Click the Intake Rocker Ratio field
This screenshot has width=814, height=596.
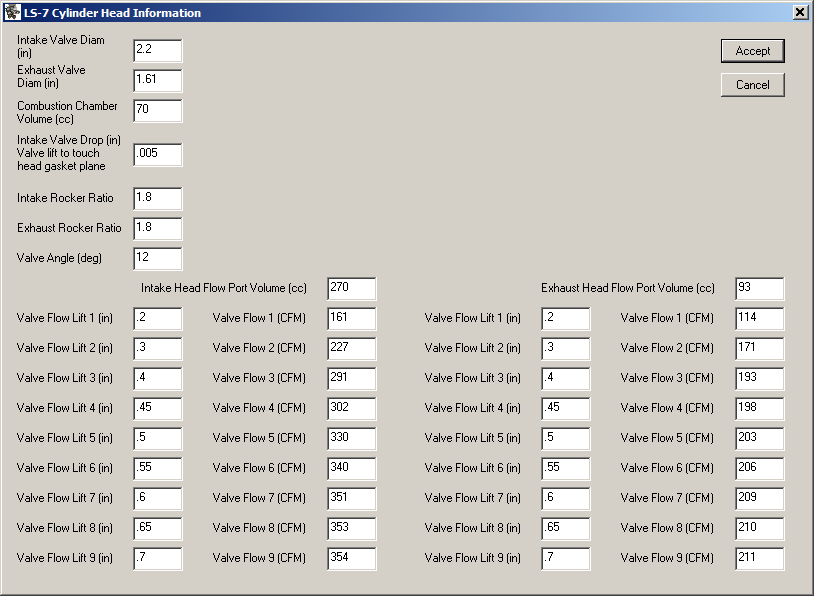(158, 199)
